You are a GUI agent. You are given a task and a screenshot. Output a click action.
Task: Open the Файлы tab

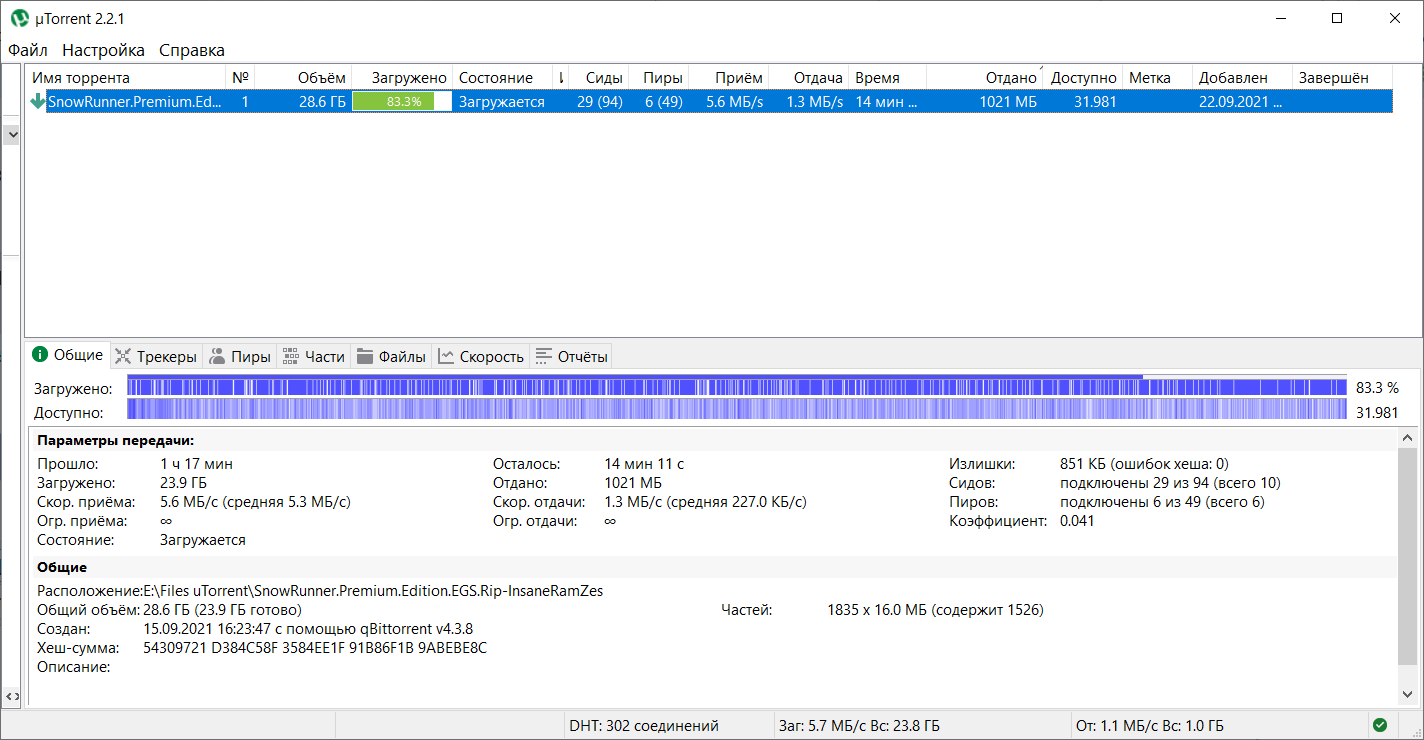coord(391,356)
